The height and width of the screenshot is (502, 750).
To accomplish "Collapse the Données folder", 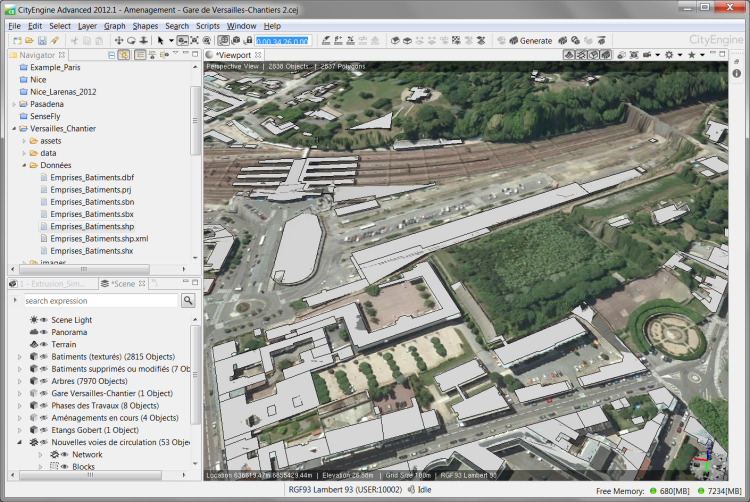I will [x=24, y=165].
